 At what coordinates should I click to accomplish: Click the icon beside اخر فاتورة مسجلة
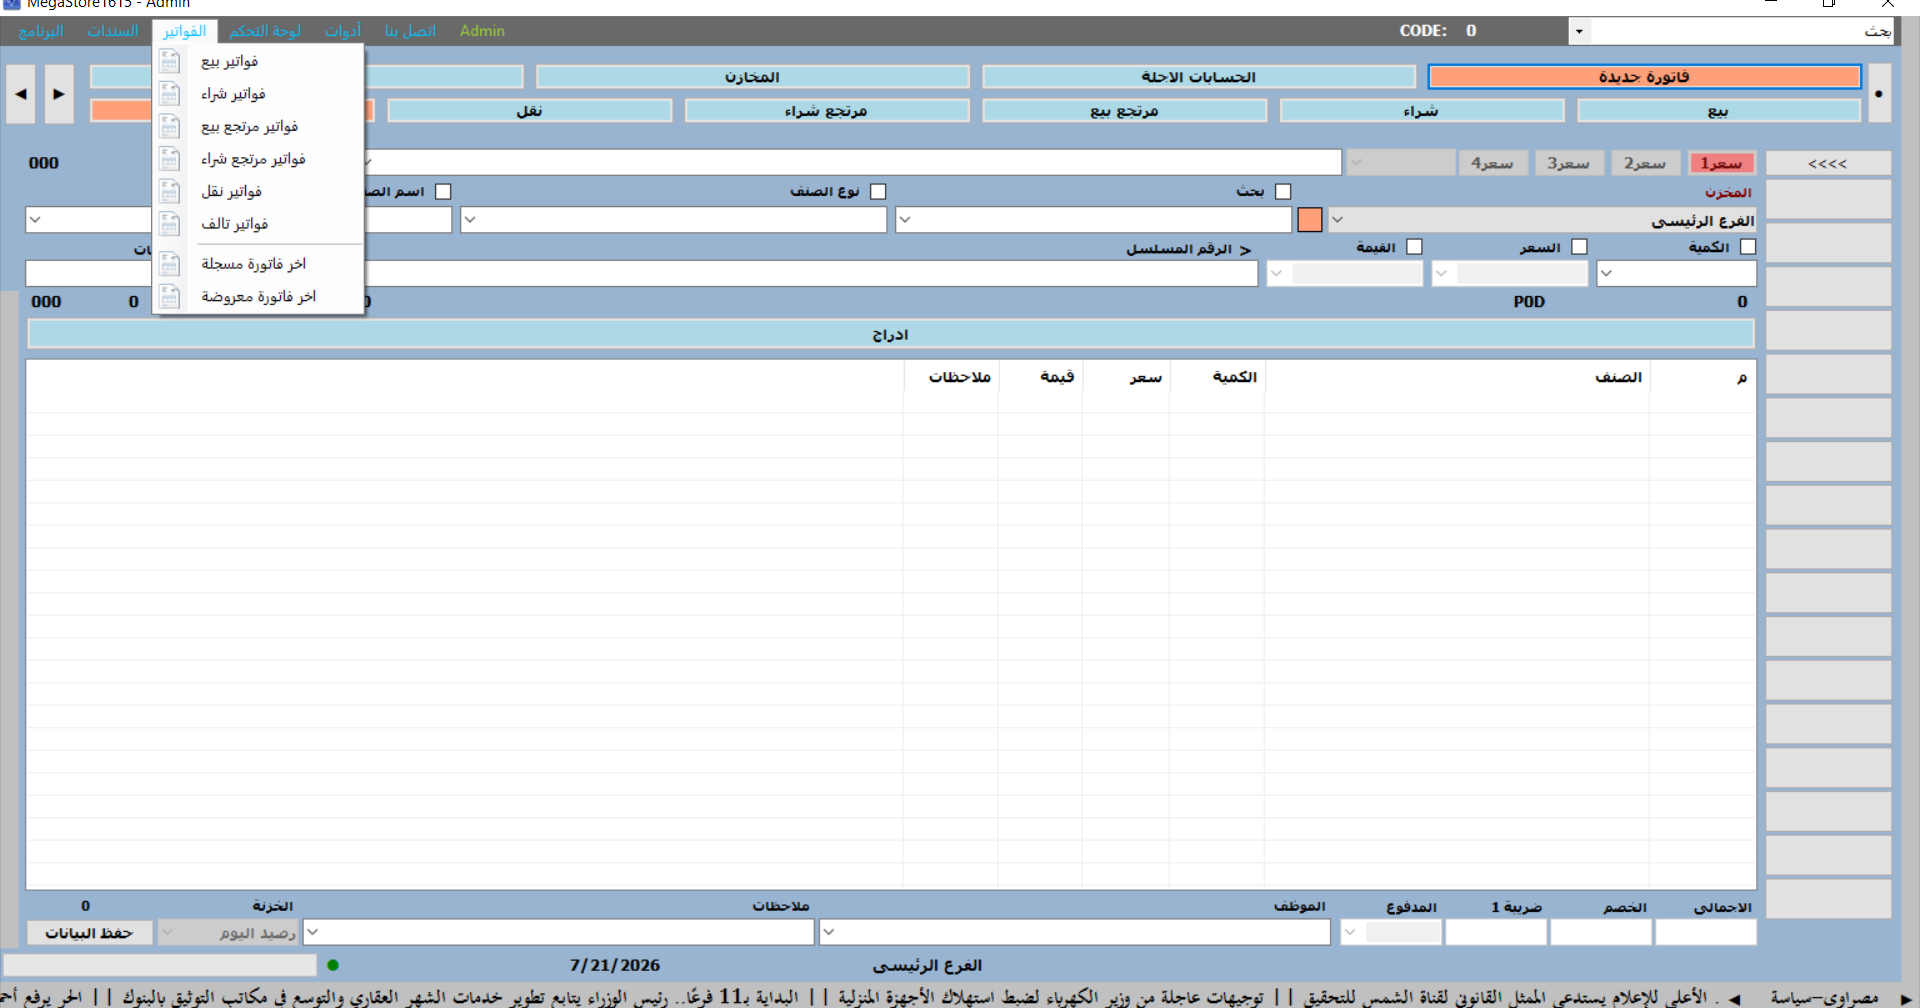click(x=170, y=264)
